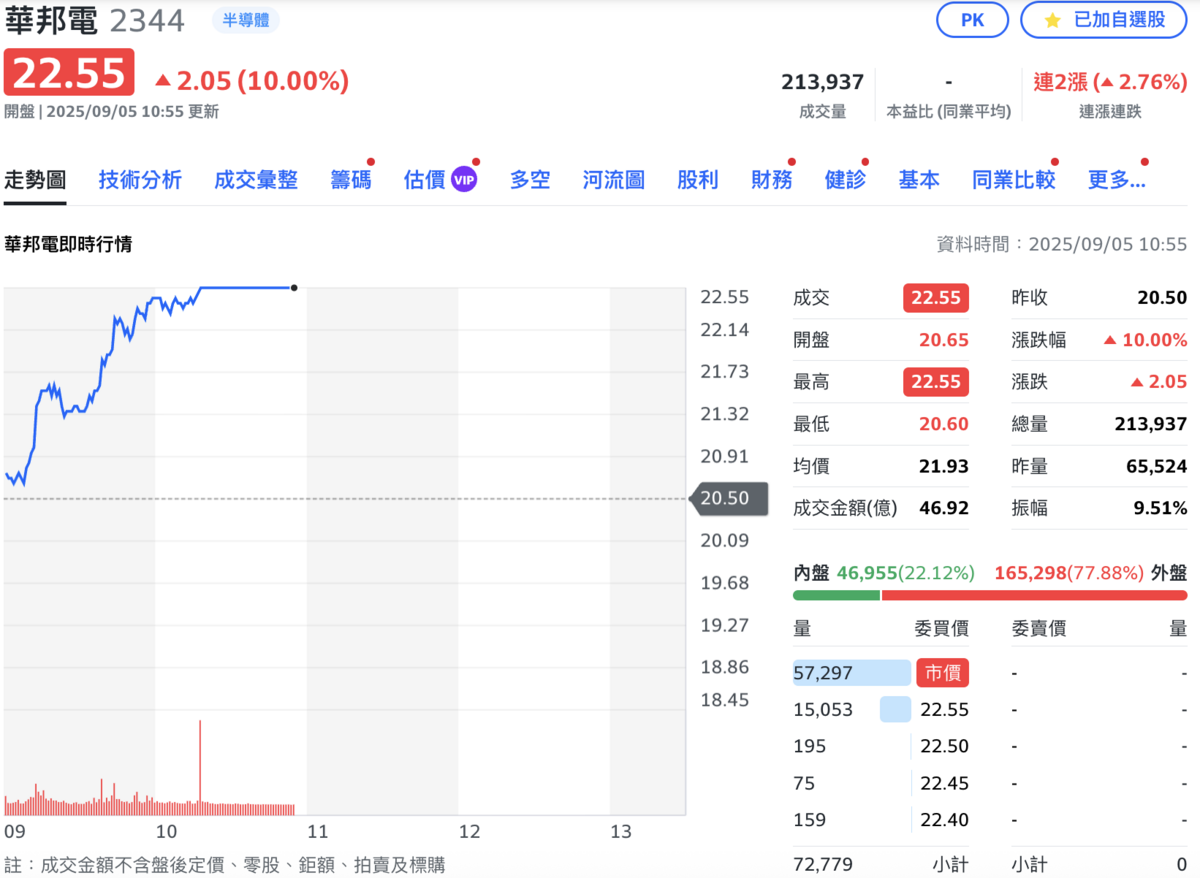This screenshot has height=878, width=1200.
Task: Open the 成交彙整 tab
Action: [256, 180]
